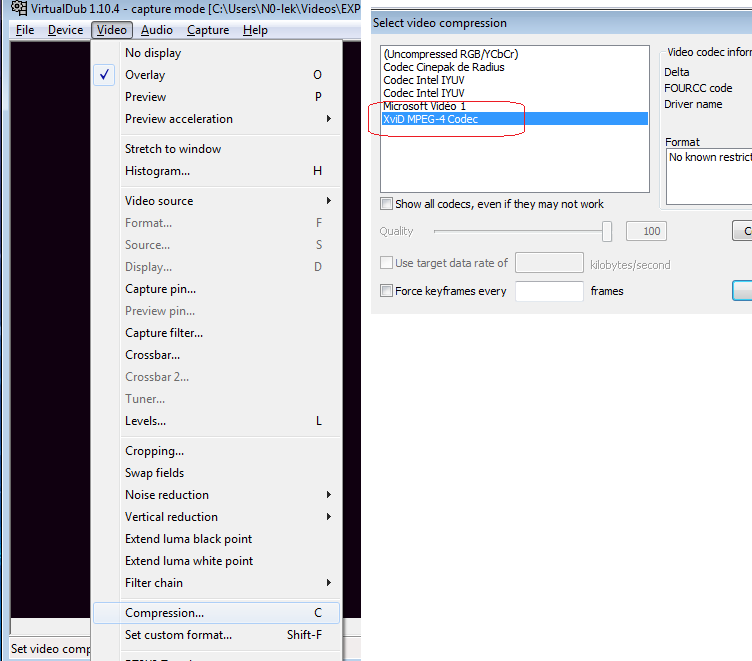
Task: Toggle Extend luma white point
Action: pyautogui.click(x=216, y=561)
